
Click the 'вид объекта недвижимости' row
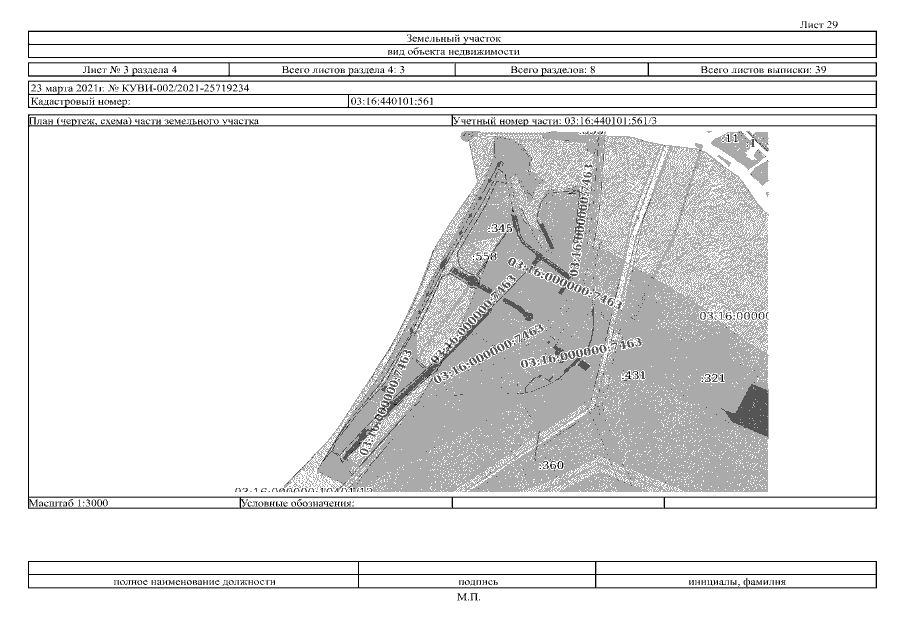453,51
